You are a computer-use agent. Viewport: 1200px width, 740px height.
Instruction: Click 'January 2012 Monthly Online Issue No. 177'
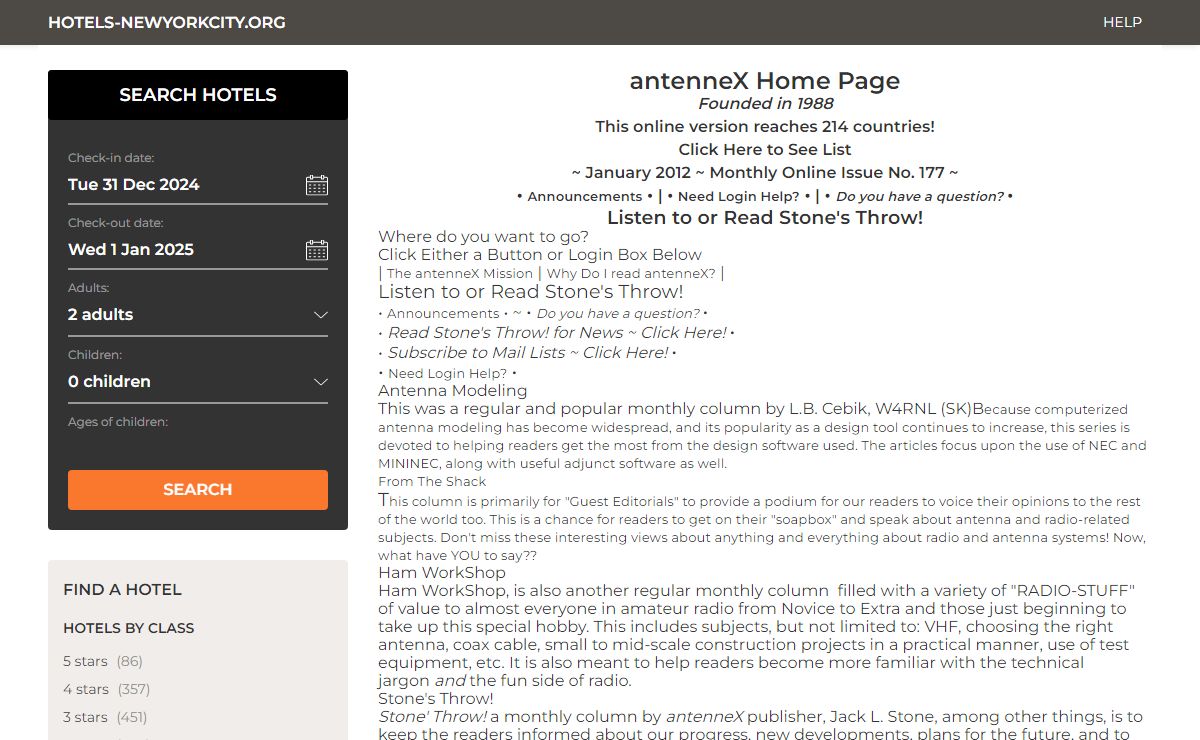pos(765,173)
